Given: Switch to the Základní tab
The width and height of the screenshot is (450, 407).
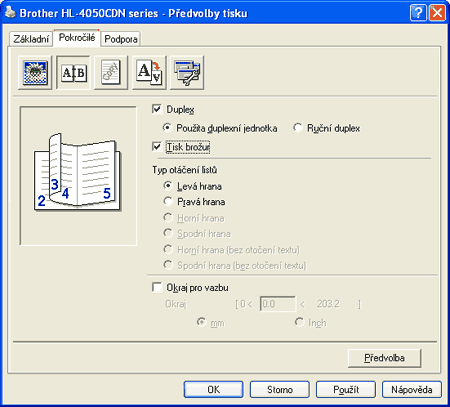Looking at the screenshot, I should [31, 39].
